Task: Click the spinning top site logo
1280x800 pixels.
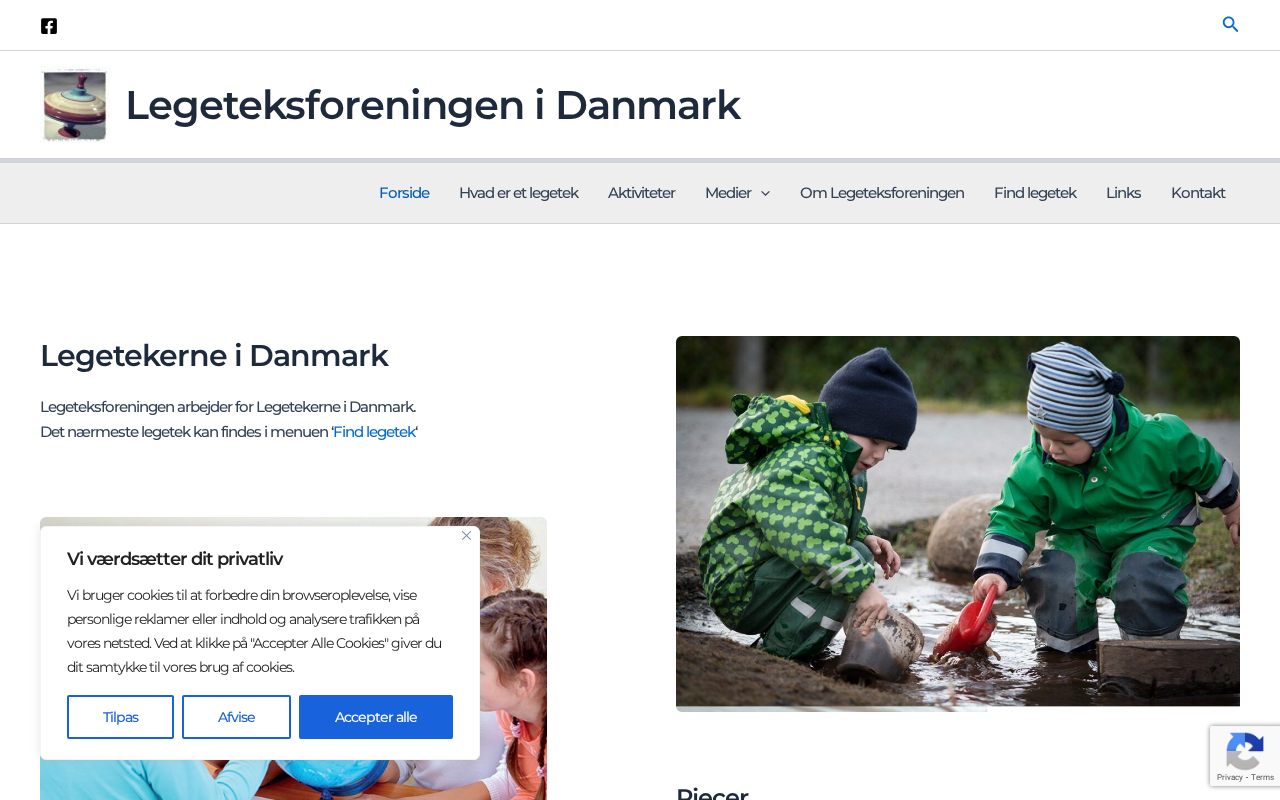Action: 74,105
